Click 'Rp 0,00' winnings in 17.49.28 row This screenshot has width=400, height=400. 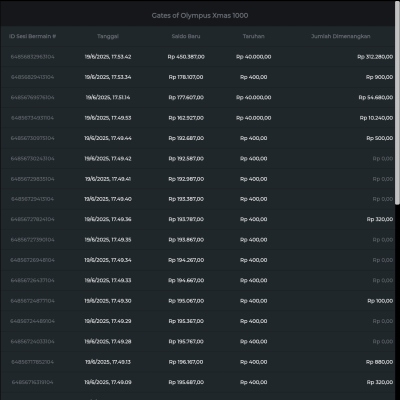[x=383, y=342]
